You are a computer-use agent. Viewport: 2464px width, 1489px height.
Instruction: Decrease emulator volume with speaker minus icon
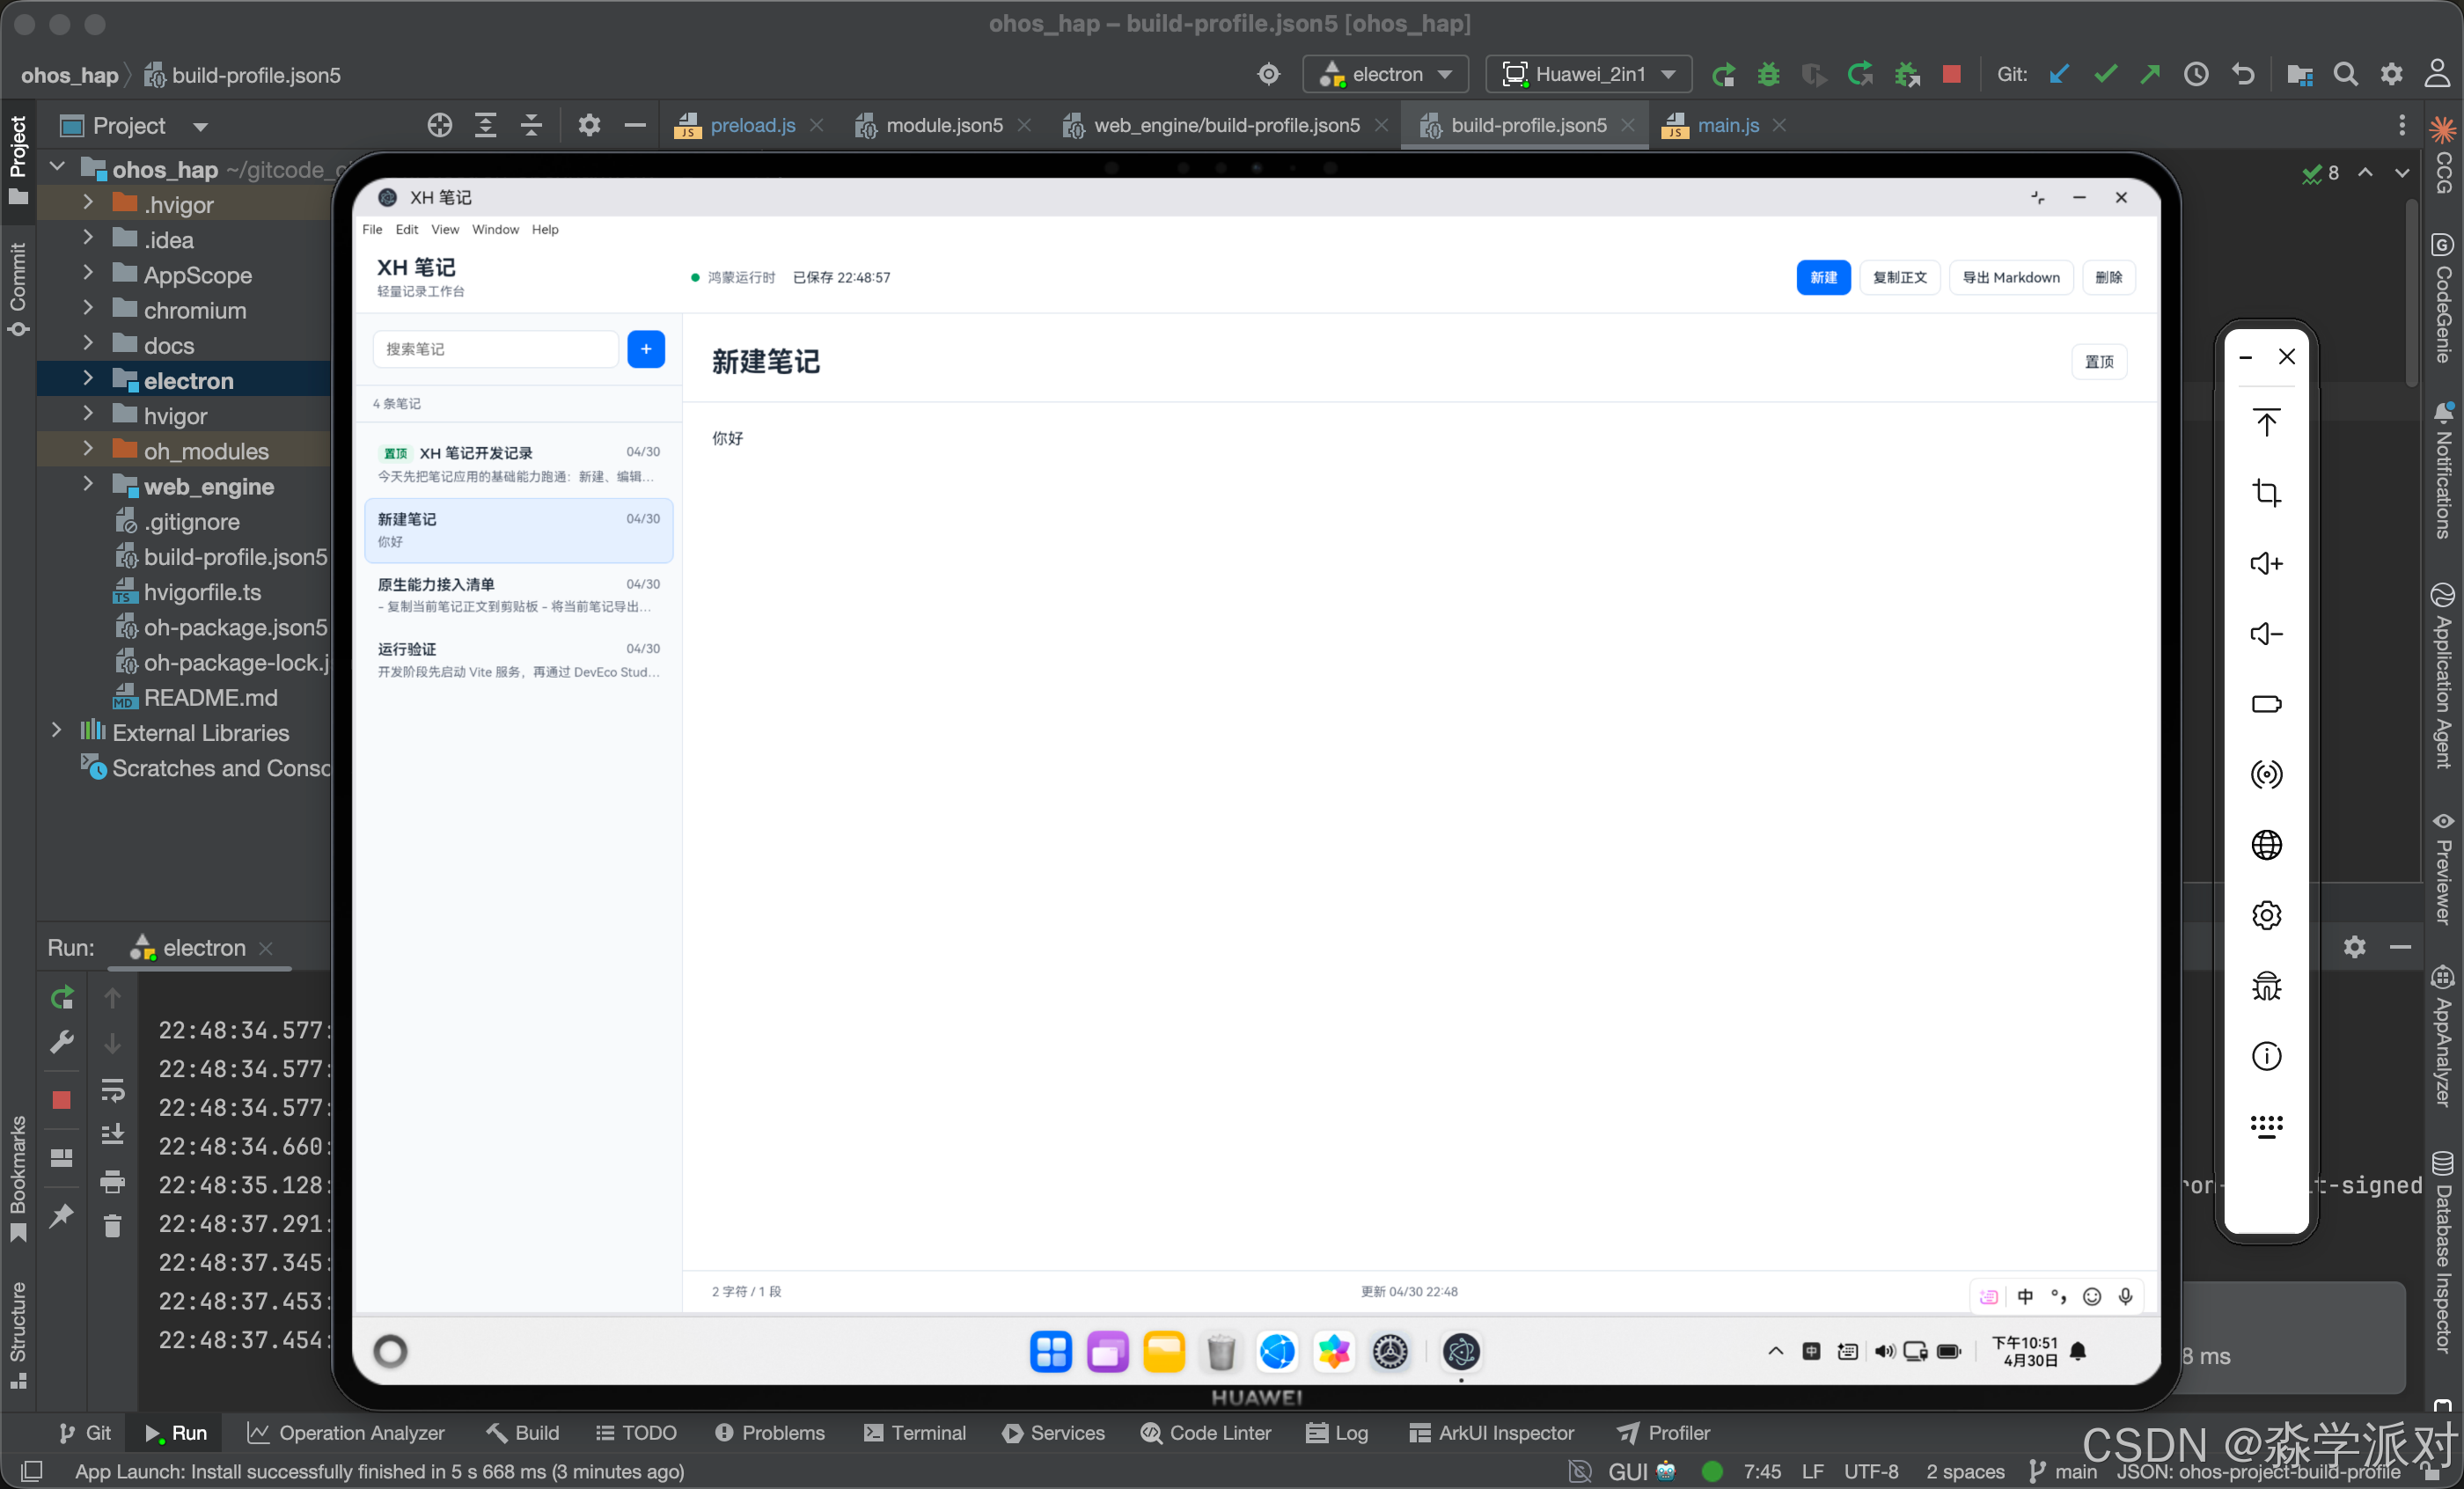click(x=2266, y=634)
